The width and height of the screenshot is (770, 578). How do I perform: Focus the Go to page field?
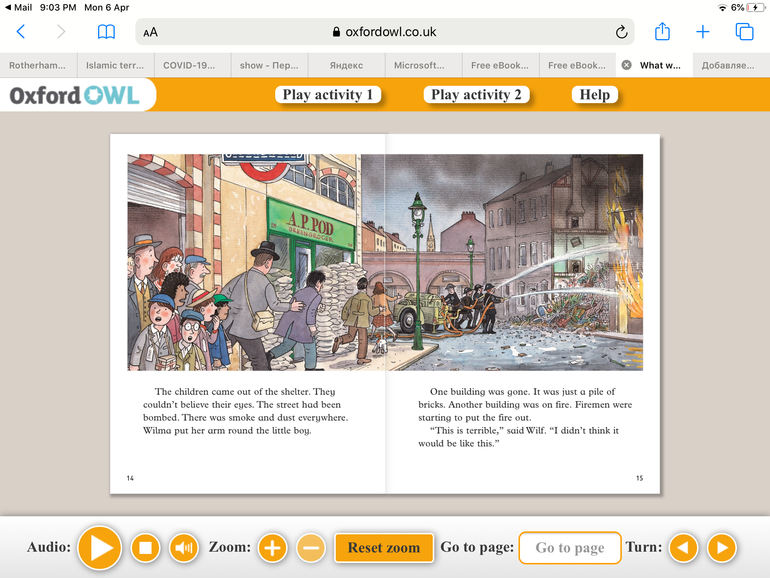[569, 547]
